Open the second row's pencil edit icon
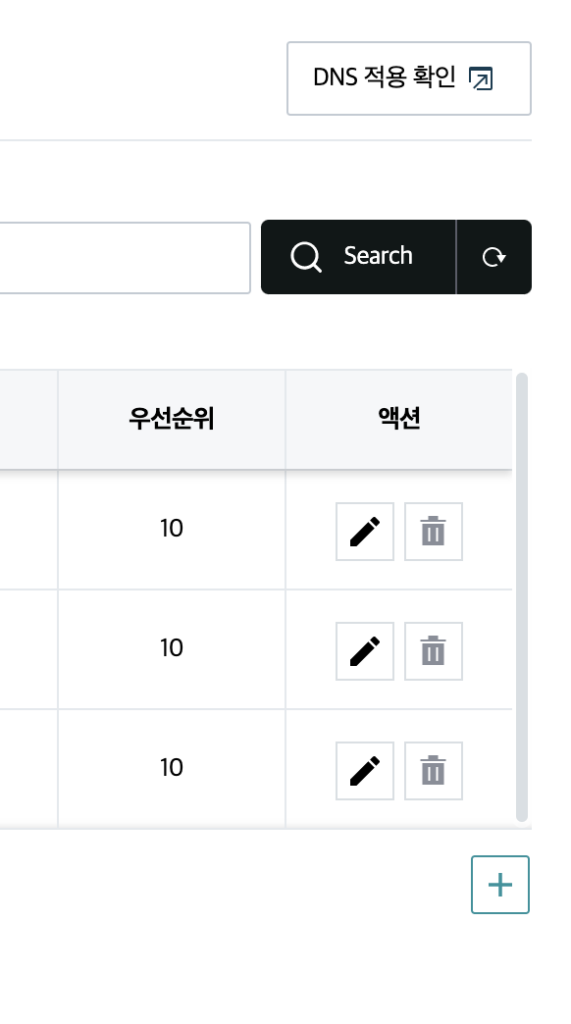 [x=365, y=651]
